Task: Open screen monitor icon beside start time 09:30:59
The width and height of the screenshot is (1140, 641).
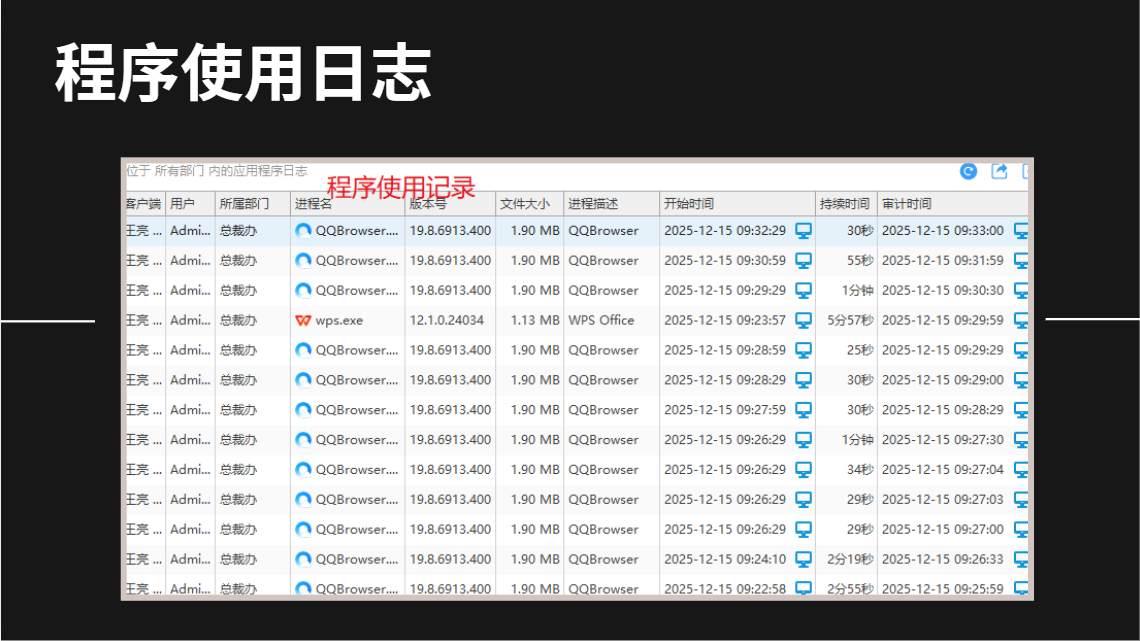Action: 803,261
